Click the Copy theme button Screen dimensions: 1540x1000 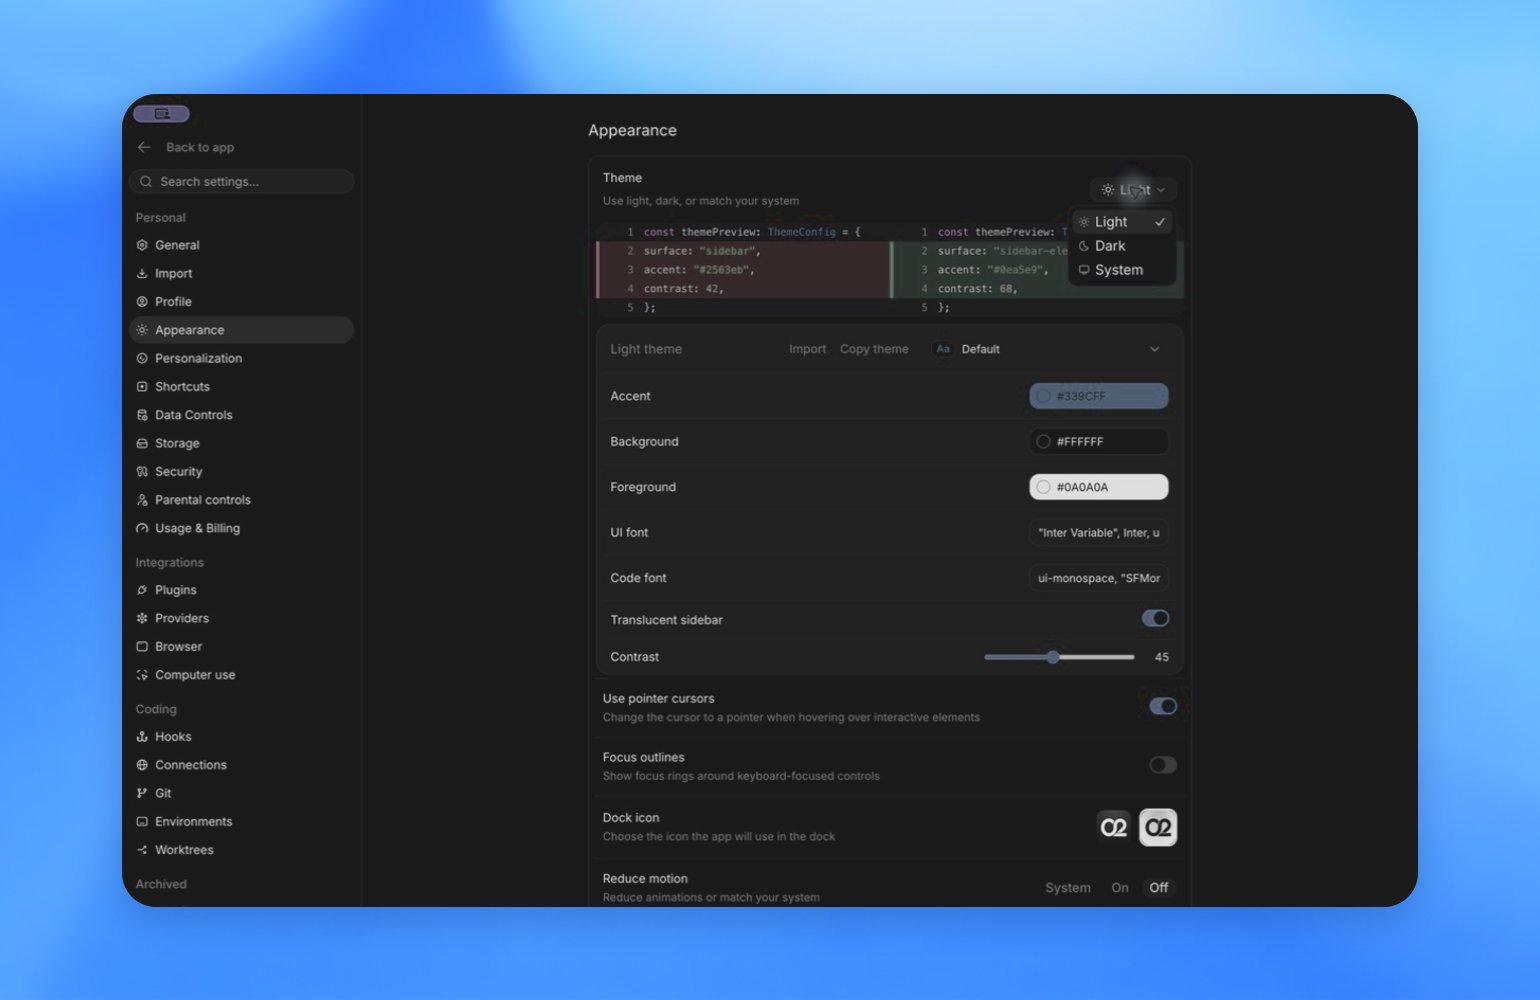[874, 349]
